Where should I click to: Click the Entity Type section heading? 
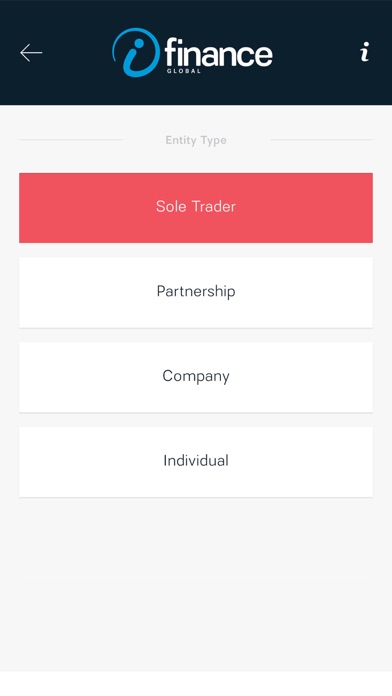(196, 140)
